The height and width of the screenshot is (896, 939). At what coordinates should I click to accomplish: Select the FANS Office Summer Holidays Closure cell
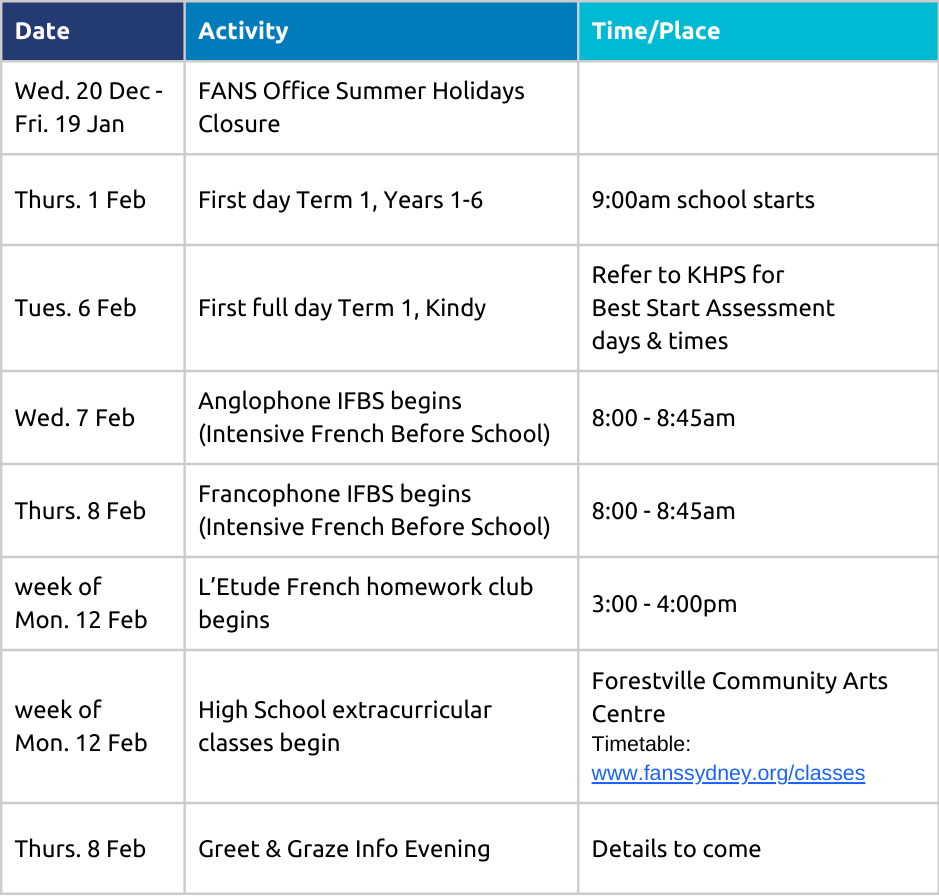[x=361, y=107]
